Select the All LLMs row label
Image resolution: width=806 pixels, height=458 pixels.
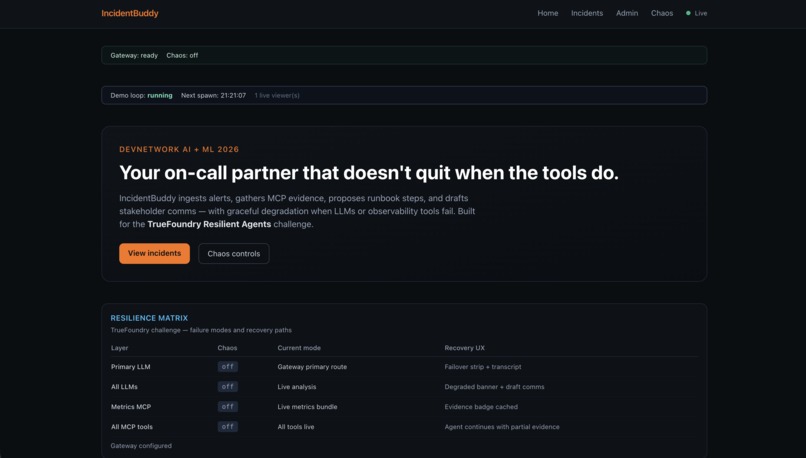click(x=124, y=387)
